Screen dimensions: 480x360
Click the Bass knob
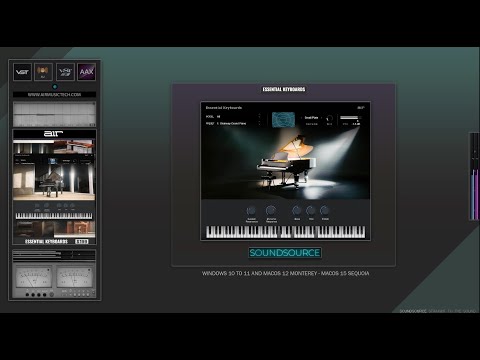tap(297, 210)
